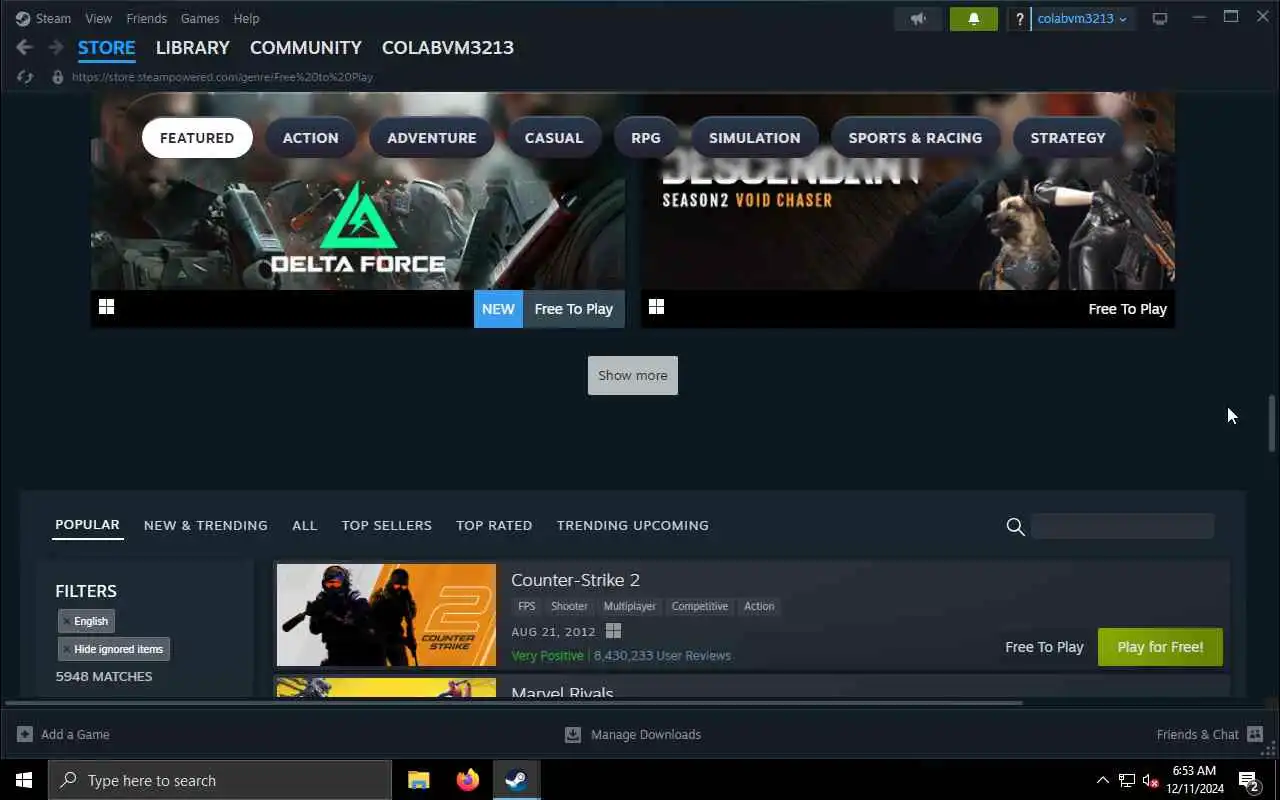Click the search magnifier in the games list
The image size is (1280, 800).
pos(1015,526)
